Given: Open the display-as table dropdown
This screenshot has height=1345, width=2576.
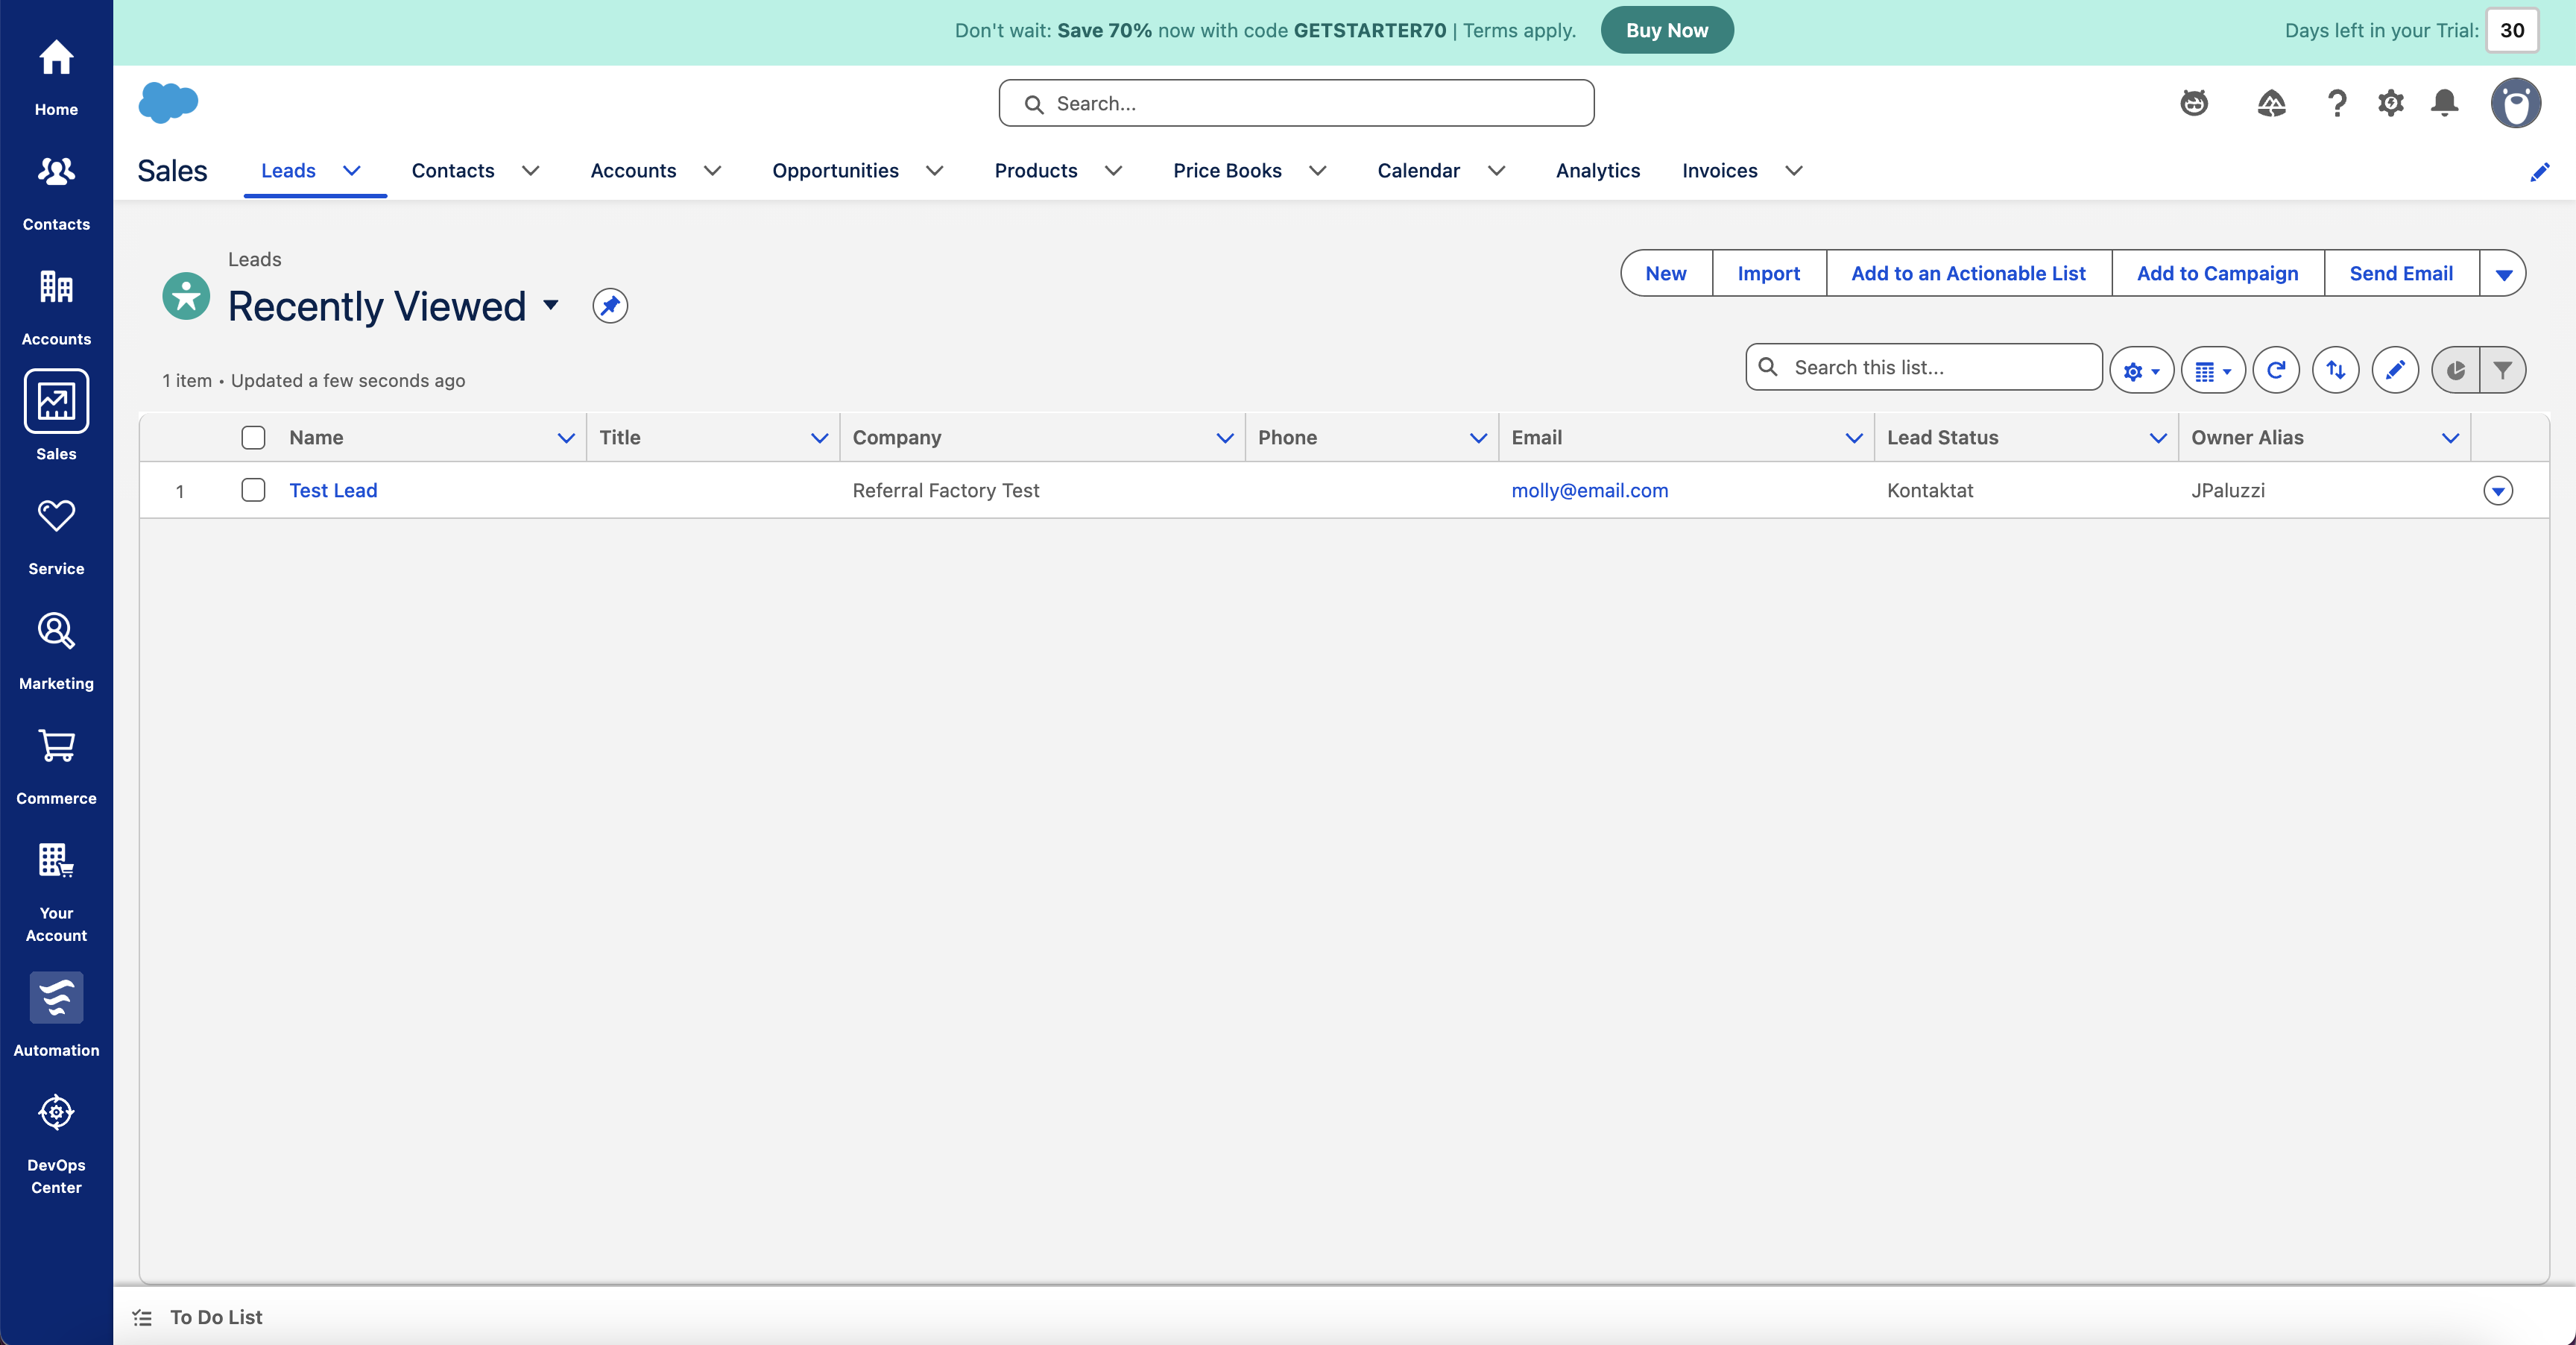Looking at the screenshot, I should [2213, 370].
